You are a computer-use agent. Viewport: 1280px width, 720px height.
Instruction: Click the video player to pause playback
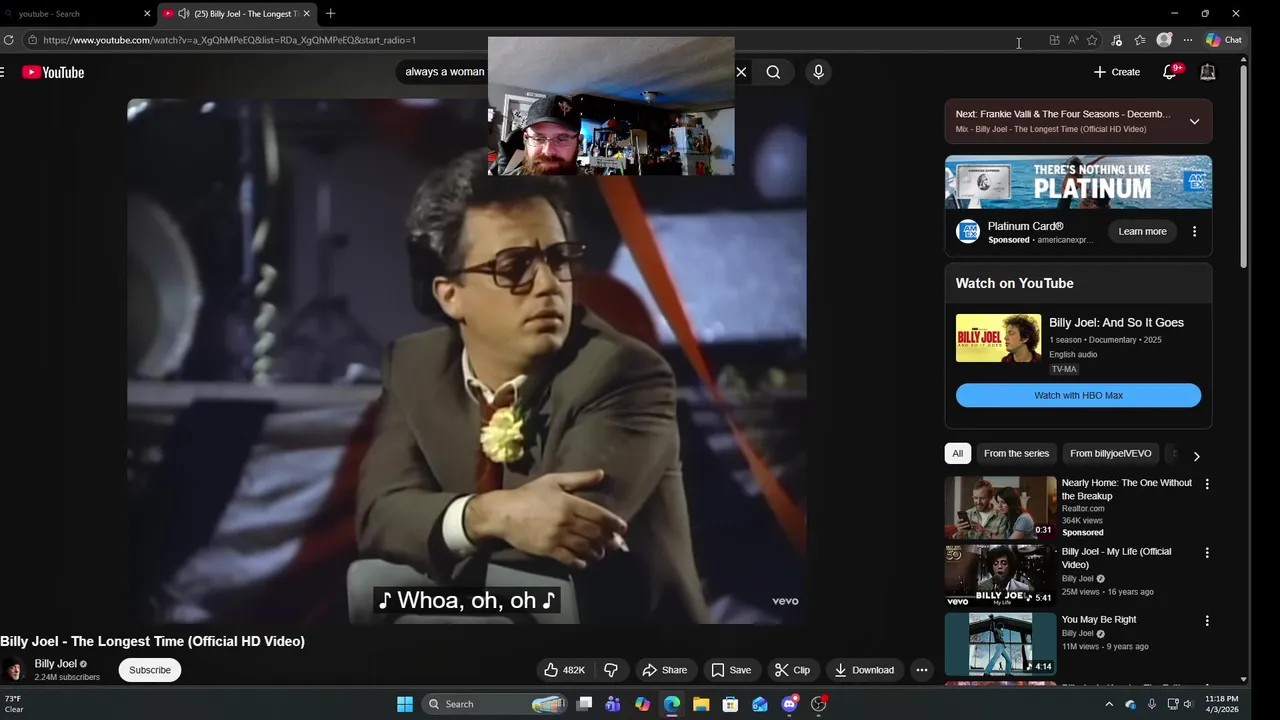click(x=467, y=360)
